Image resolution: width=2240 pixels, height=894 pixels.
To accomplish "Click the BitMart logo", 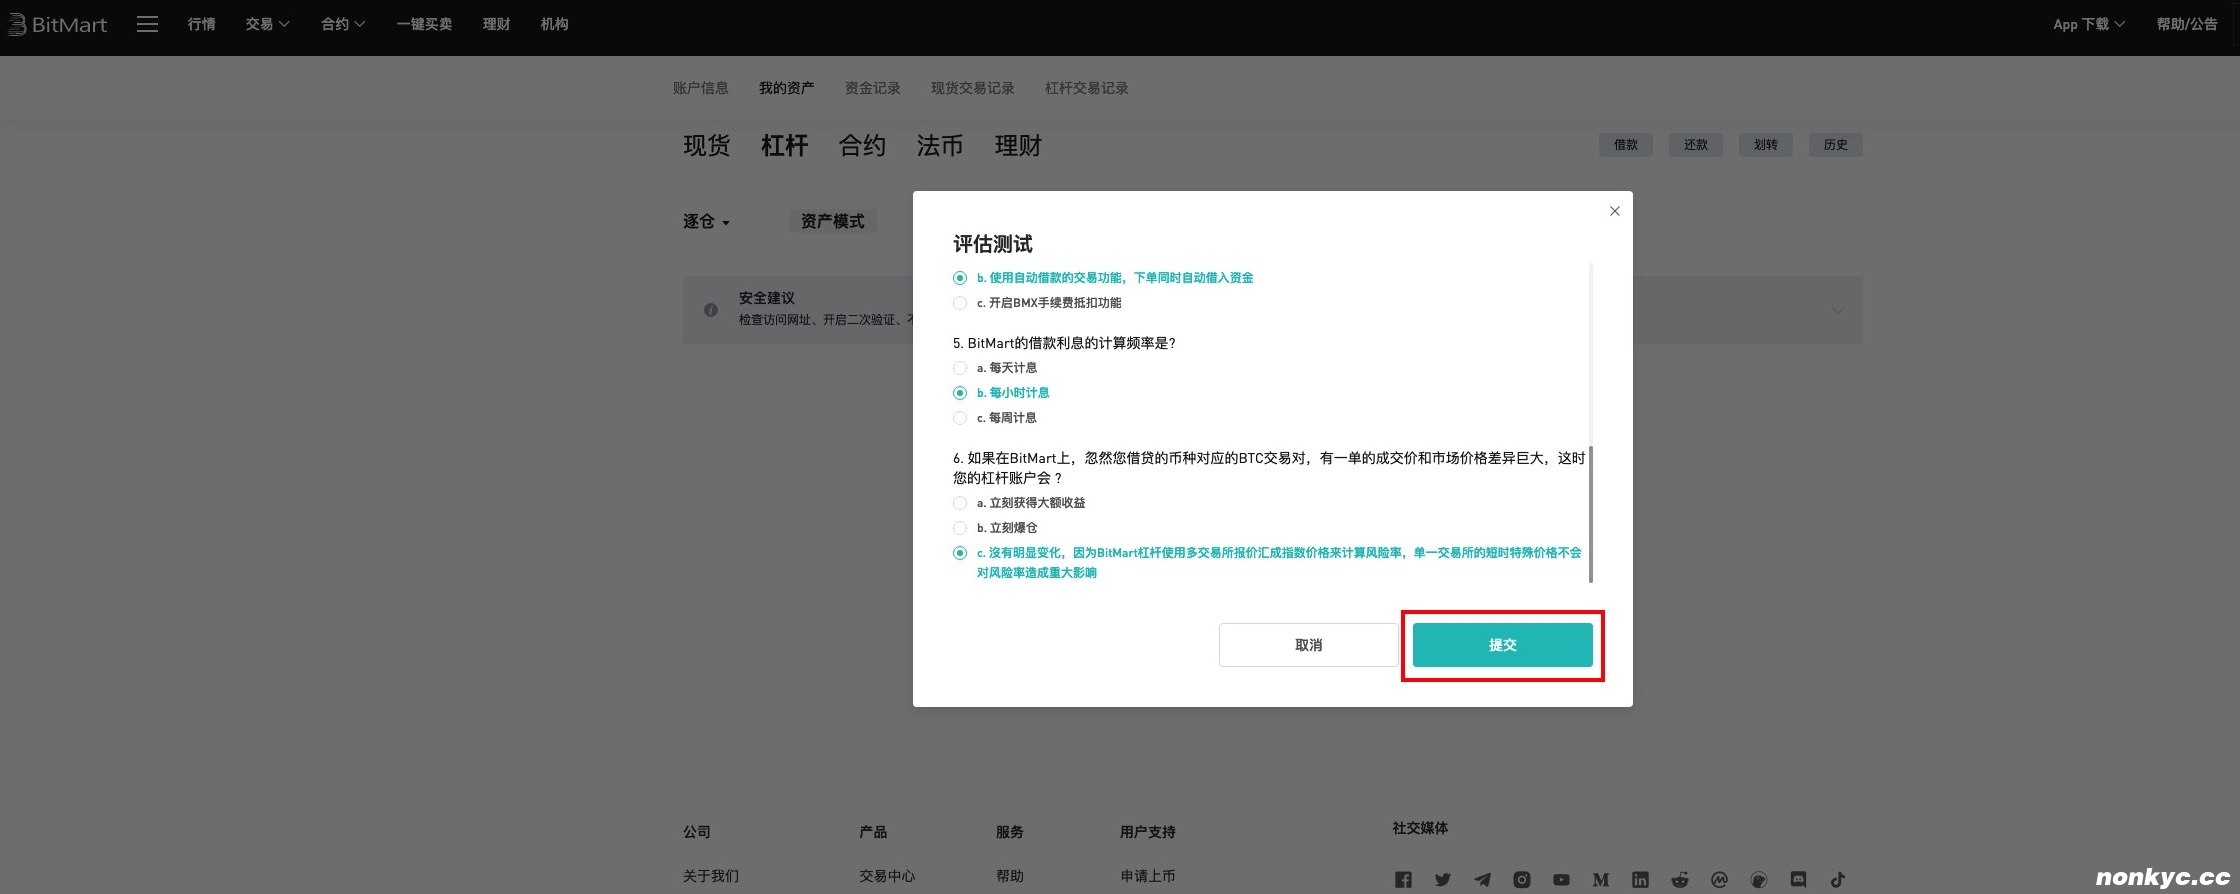I will pyautogui.click(x=58, y=25).
